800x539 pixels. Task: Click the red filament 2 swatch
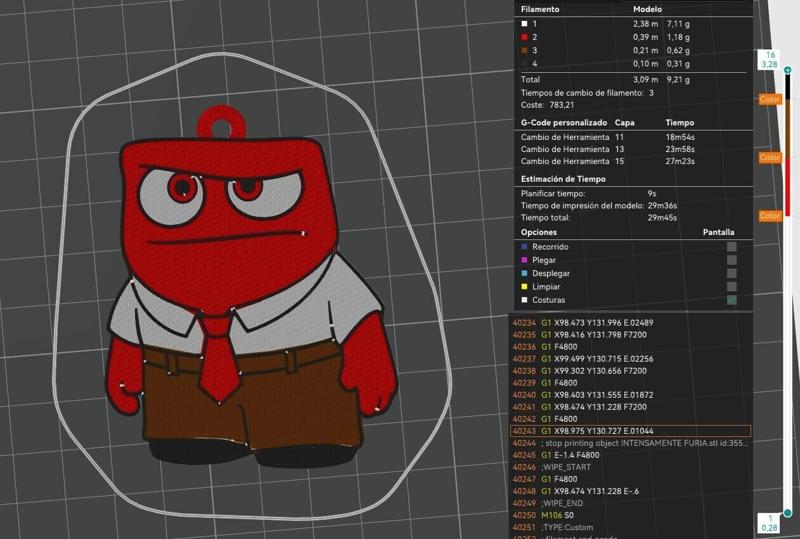pyautogui.click(x=524, y=36)
